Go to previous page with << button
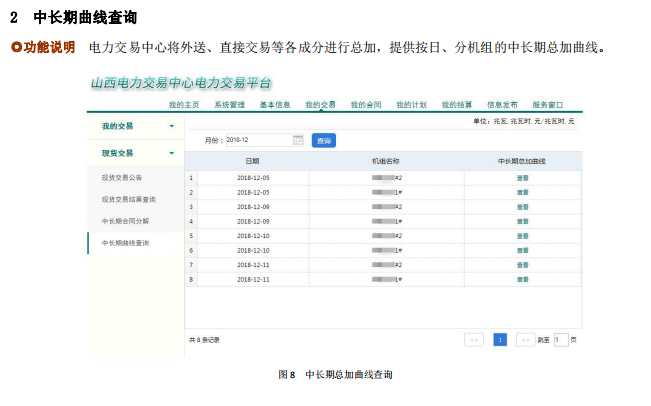Screen dimensions: 651x406 point(474,340)
